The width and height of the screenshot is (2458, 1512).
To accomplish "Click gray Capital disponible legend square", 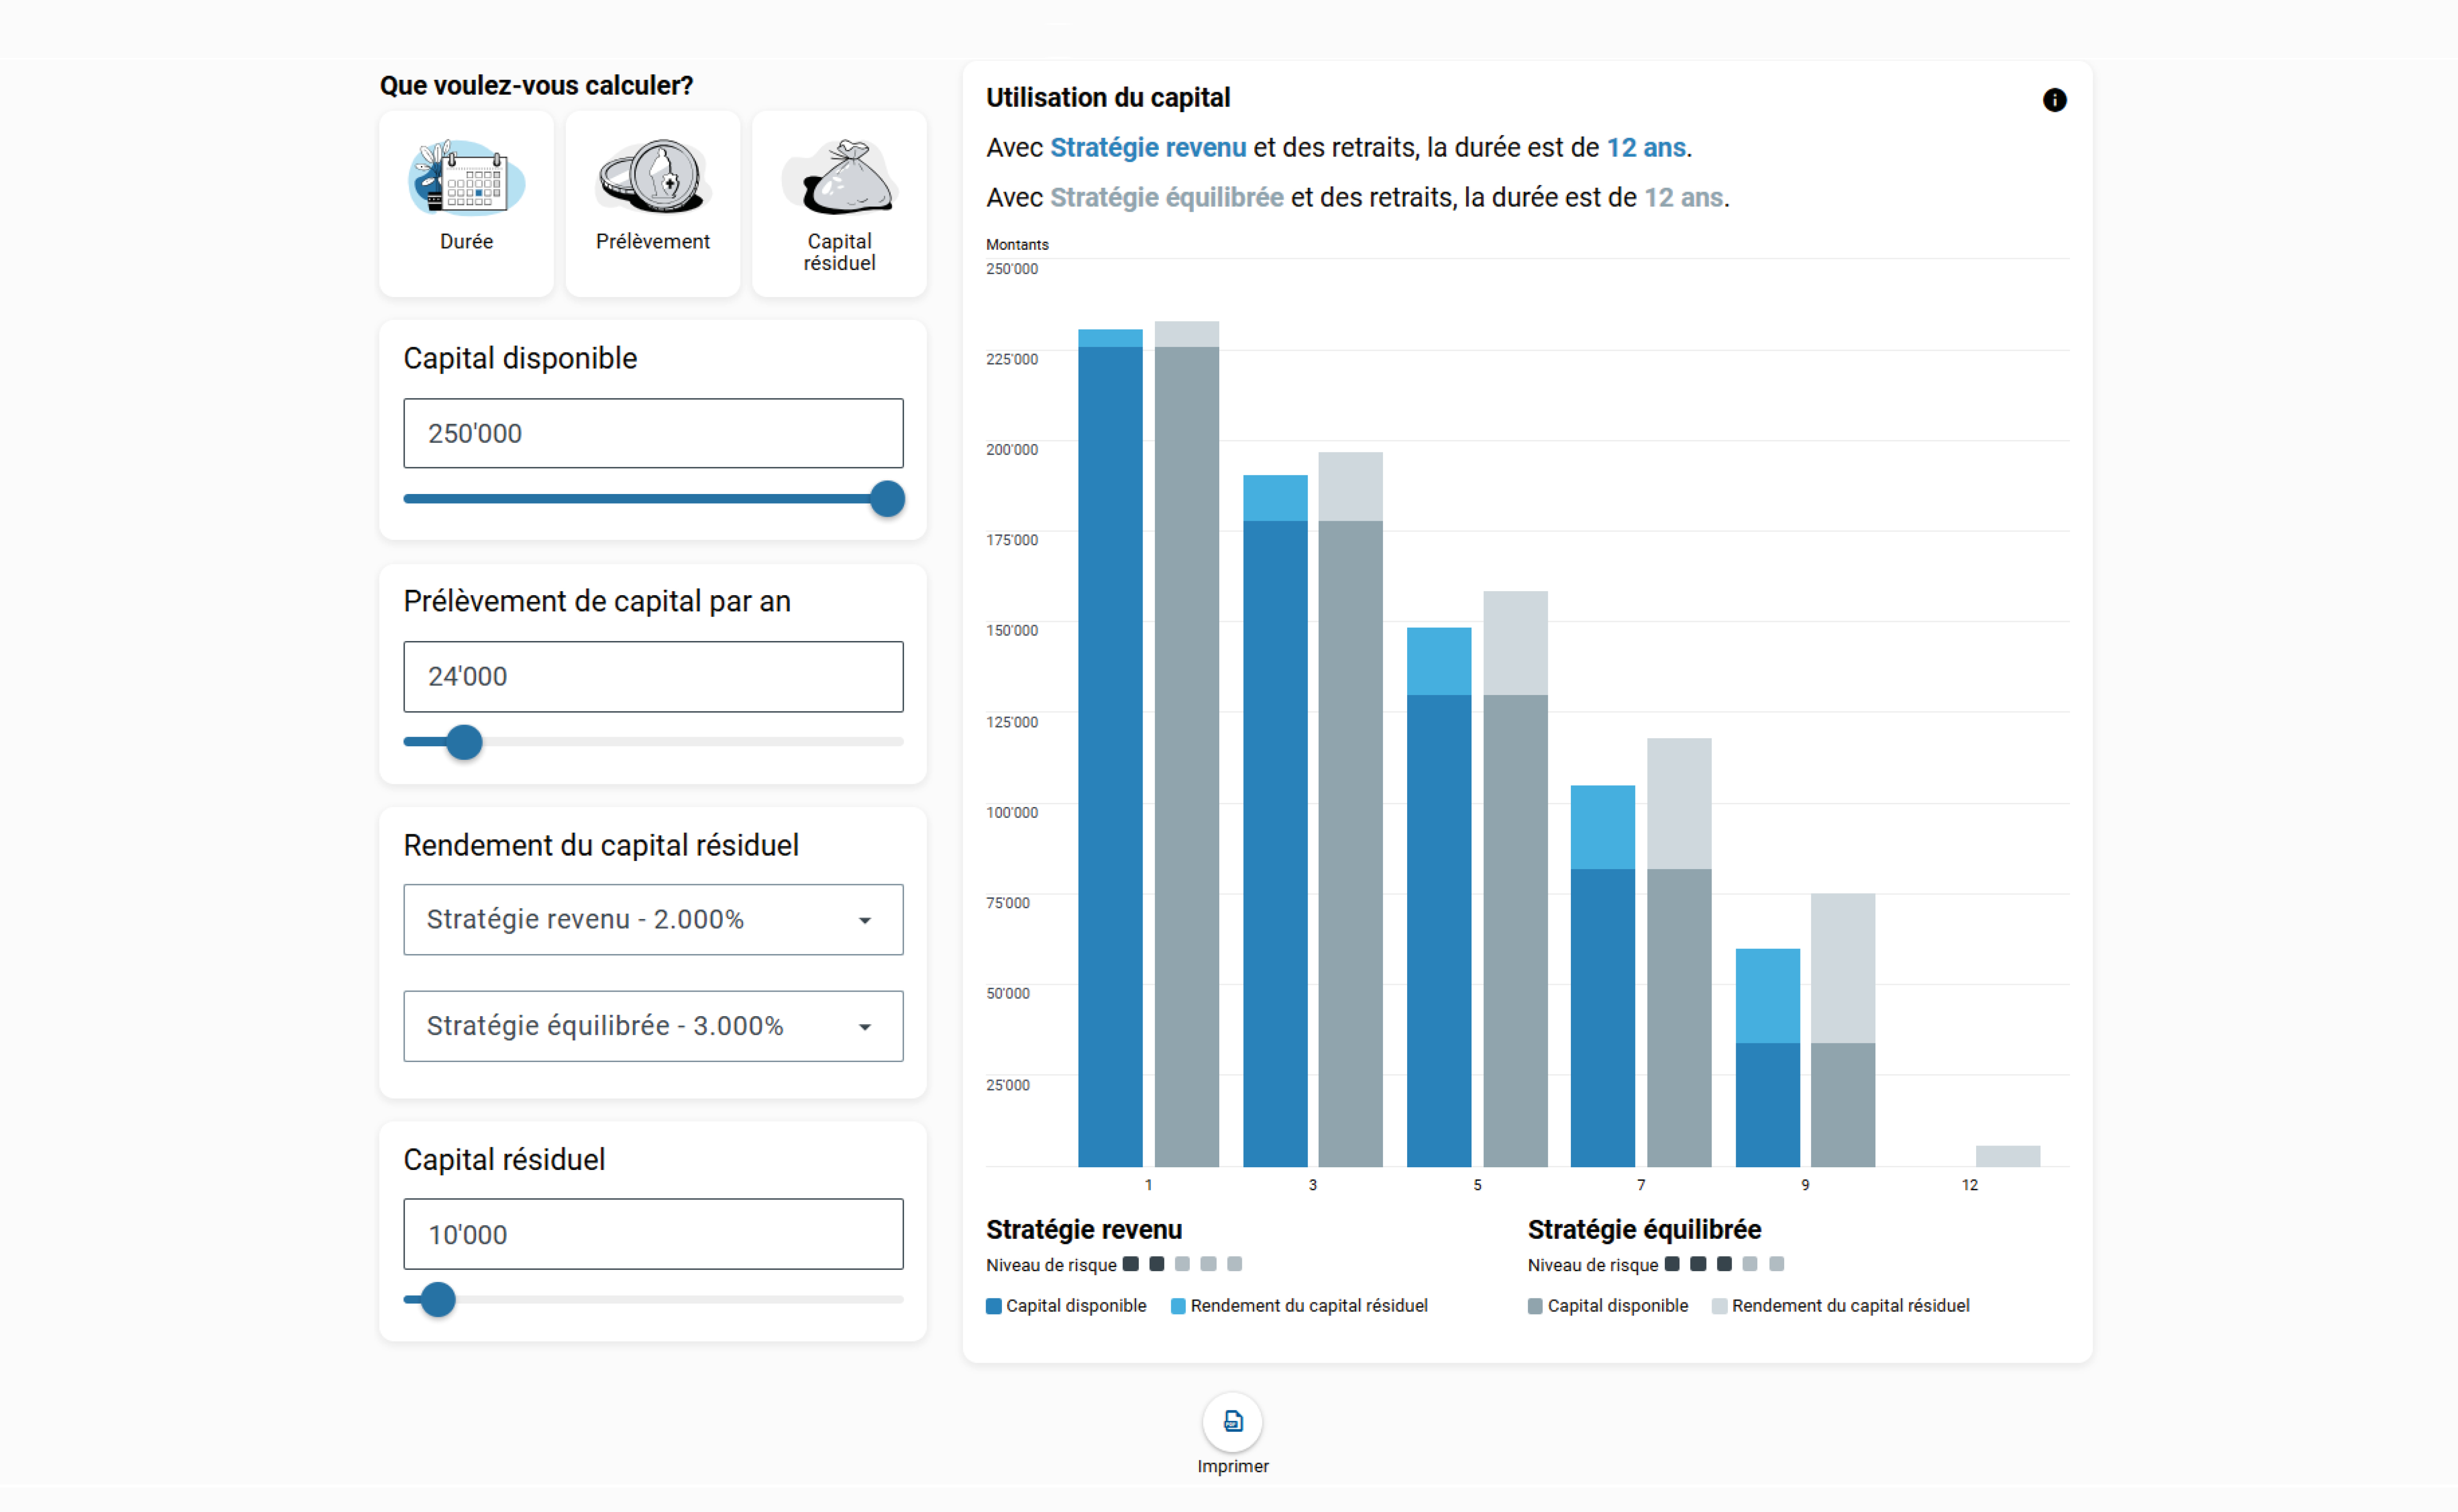I will click(1535, 1306).
